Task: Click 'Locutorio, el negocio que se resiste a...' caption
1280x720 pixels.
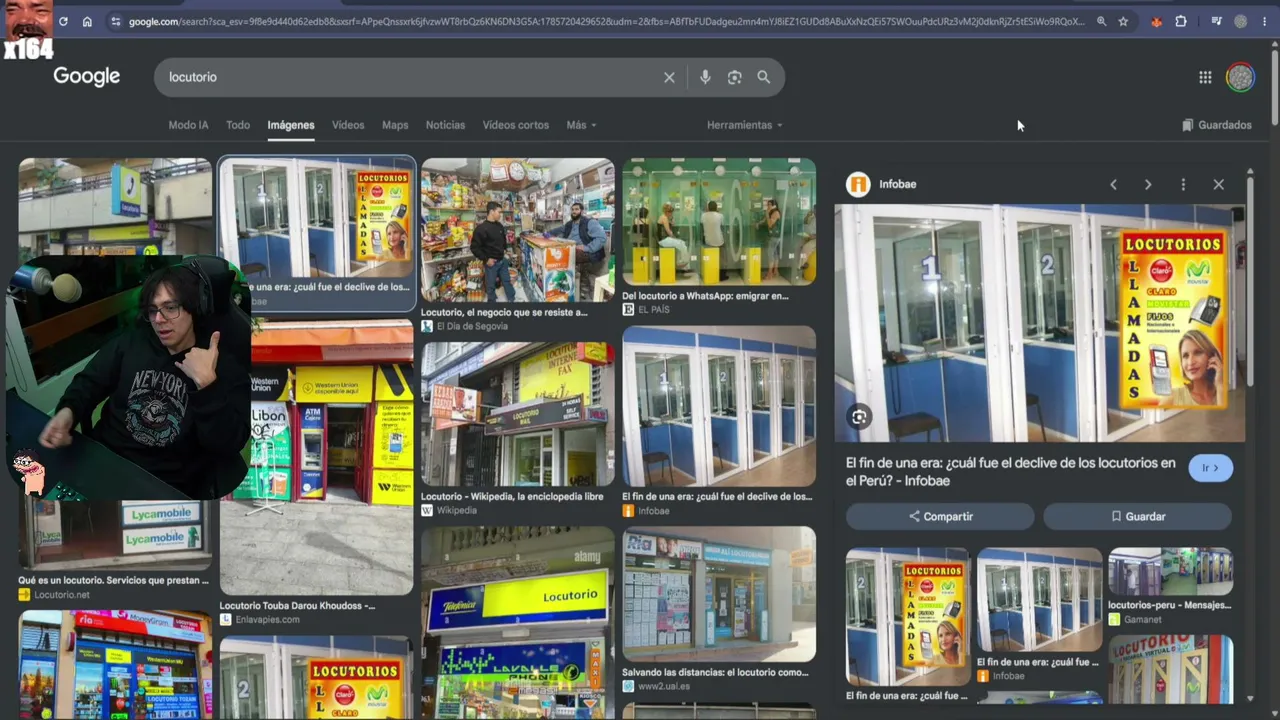Action: [504, 313]
